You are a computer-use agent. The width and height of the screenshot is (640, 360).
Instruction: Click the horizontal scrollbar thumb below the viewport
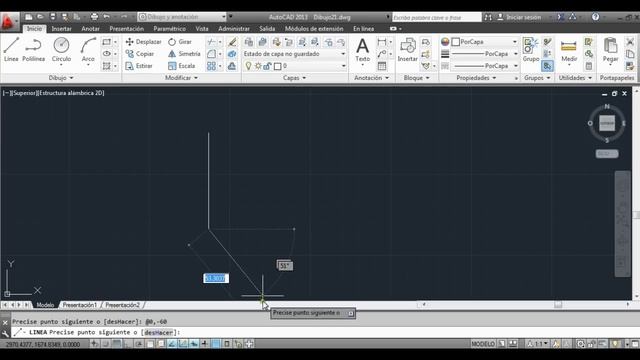[x=558, y=304]
